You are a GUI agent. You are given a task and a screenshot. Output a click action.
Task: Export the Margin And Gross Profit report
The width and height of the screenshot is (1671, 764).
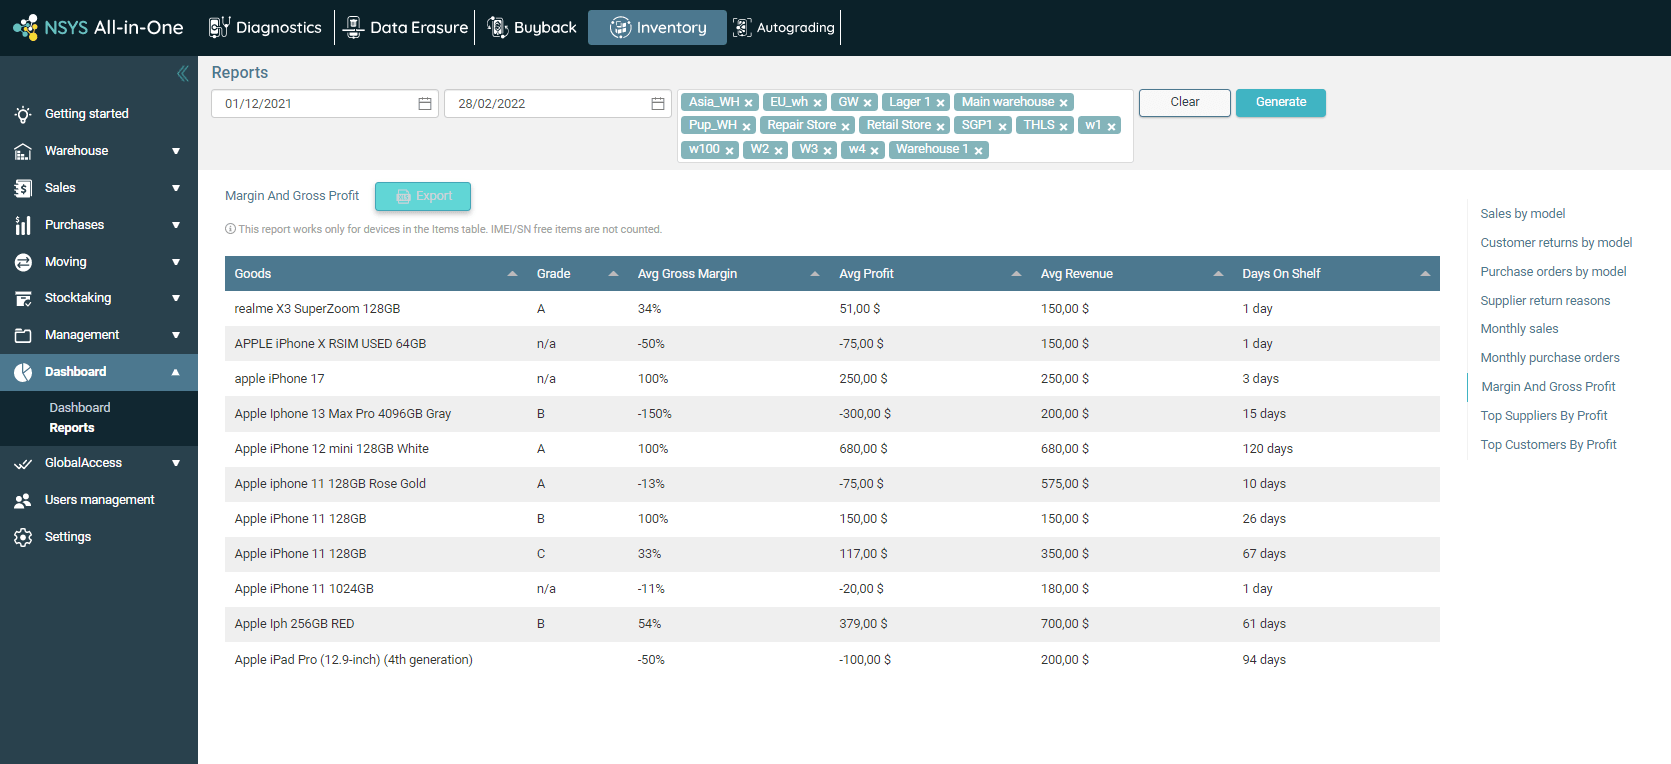423,196
